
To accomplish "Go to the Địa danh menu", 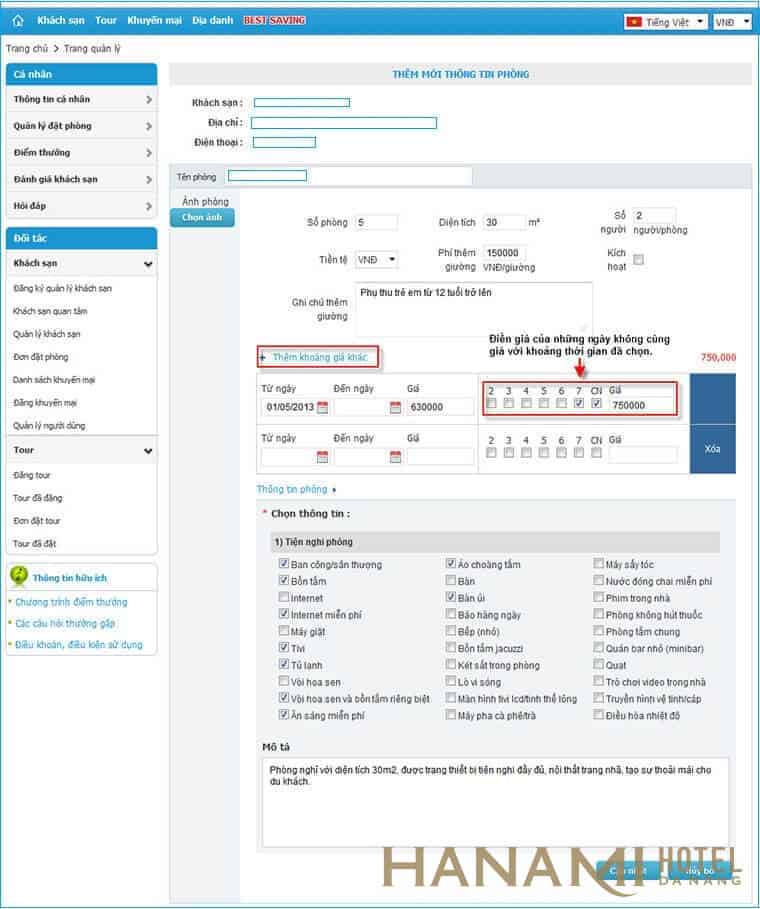I will pyautogui.click(x=212, y=20).
